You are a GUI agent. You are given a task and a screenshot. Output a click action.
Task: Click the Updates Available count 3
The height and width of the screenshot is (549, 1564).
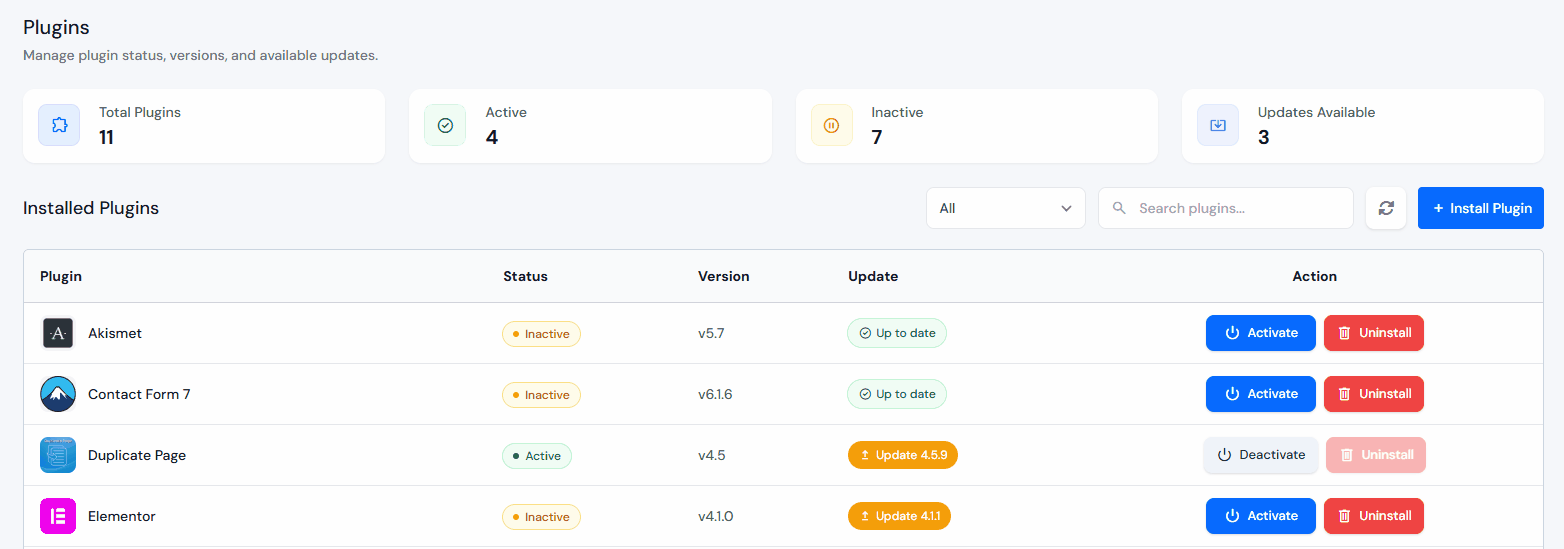(x=1264, y=137)
